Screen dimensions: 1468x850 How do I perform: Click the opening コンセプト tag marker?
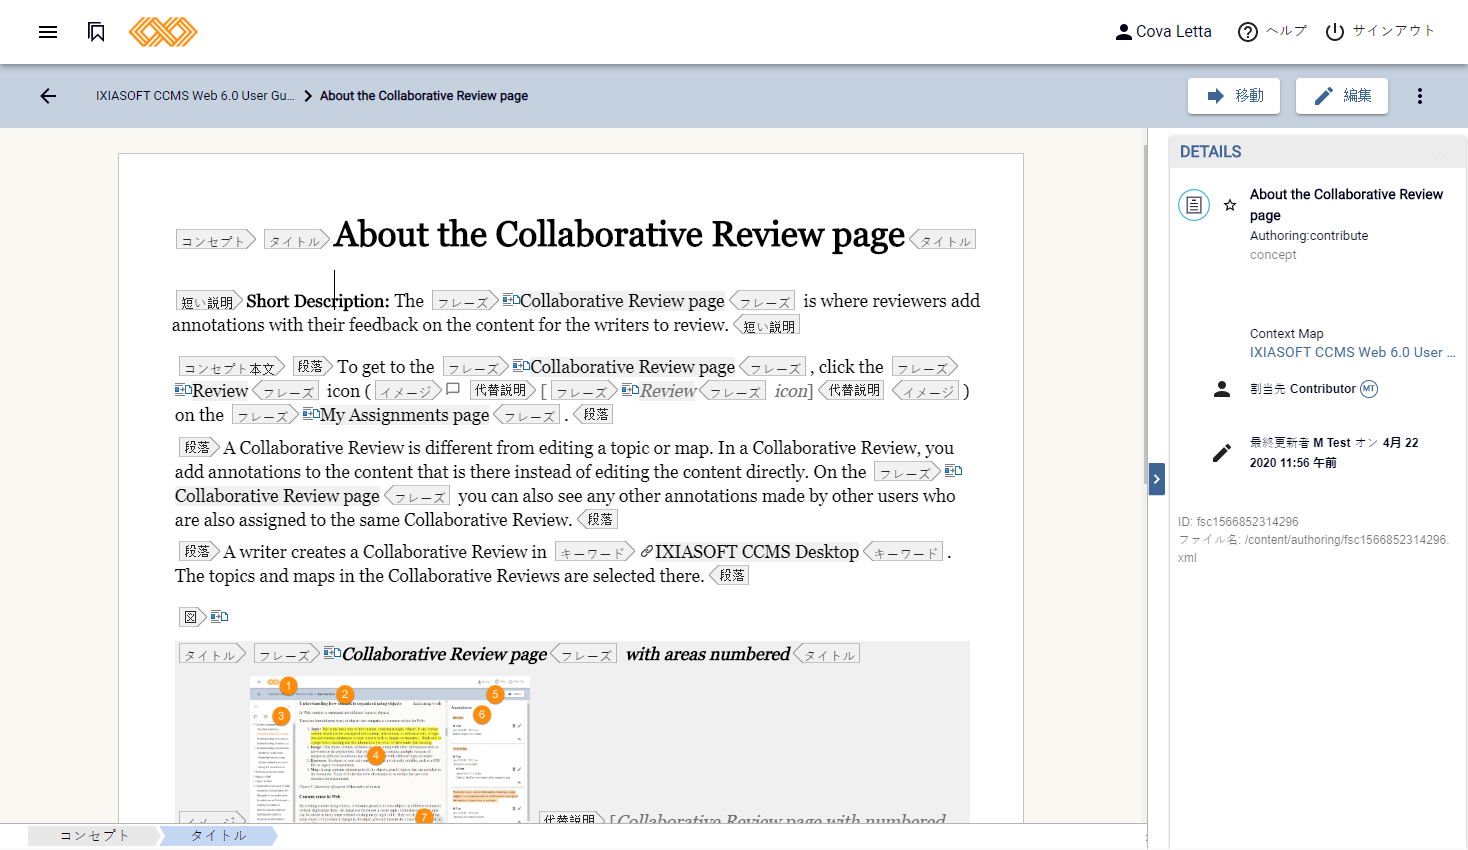(x=216, y=240)
